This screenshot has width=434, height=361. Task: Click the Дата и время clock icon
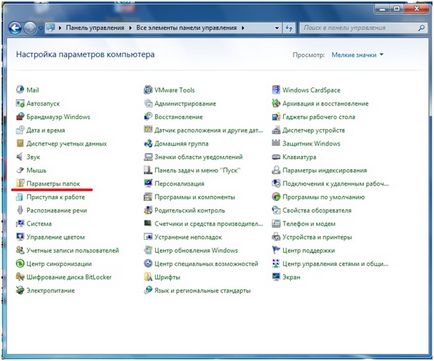[x=20, y=130]
